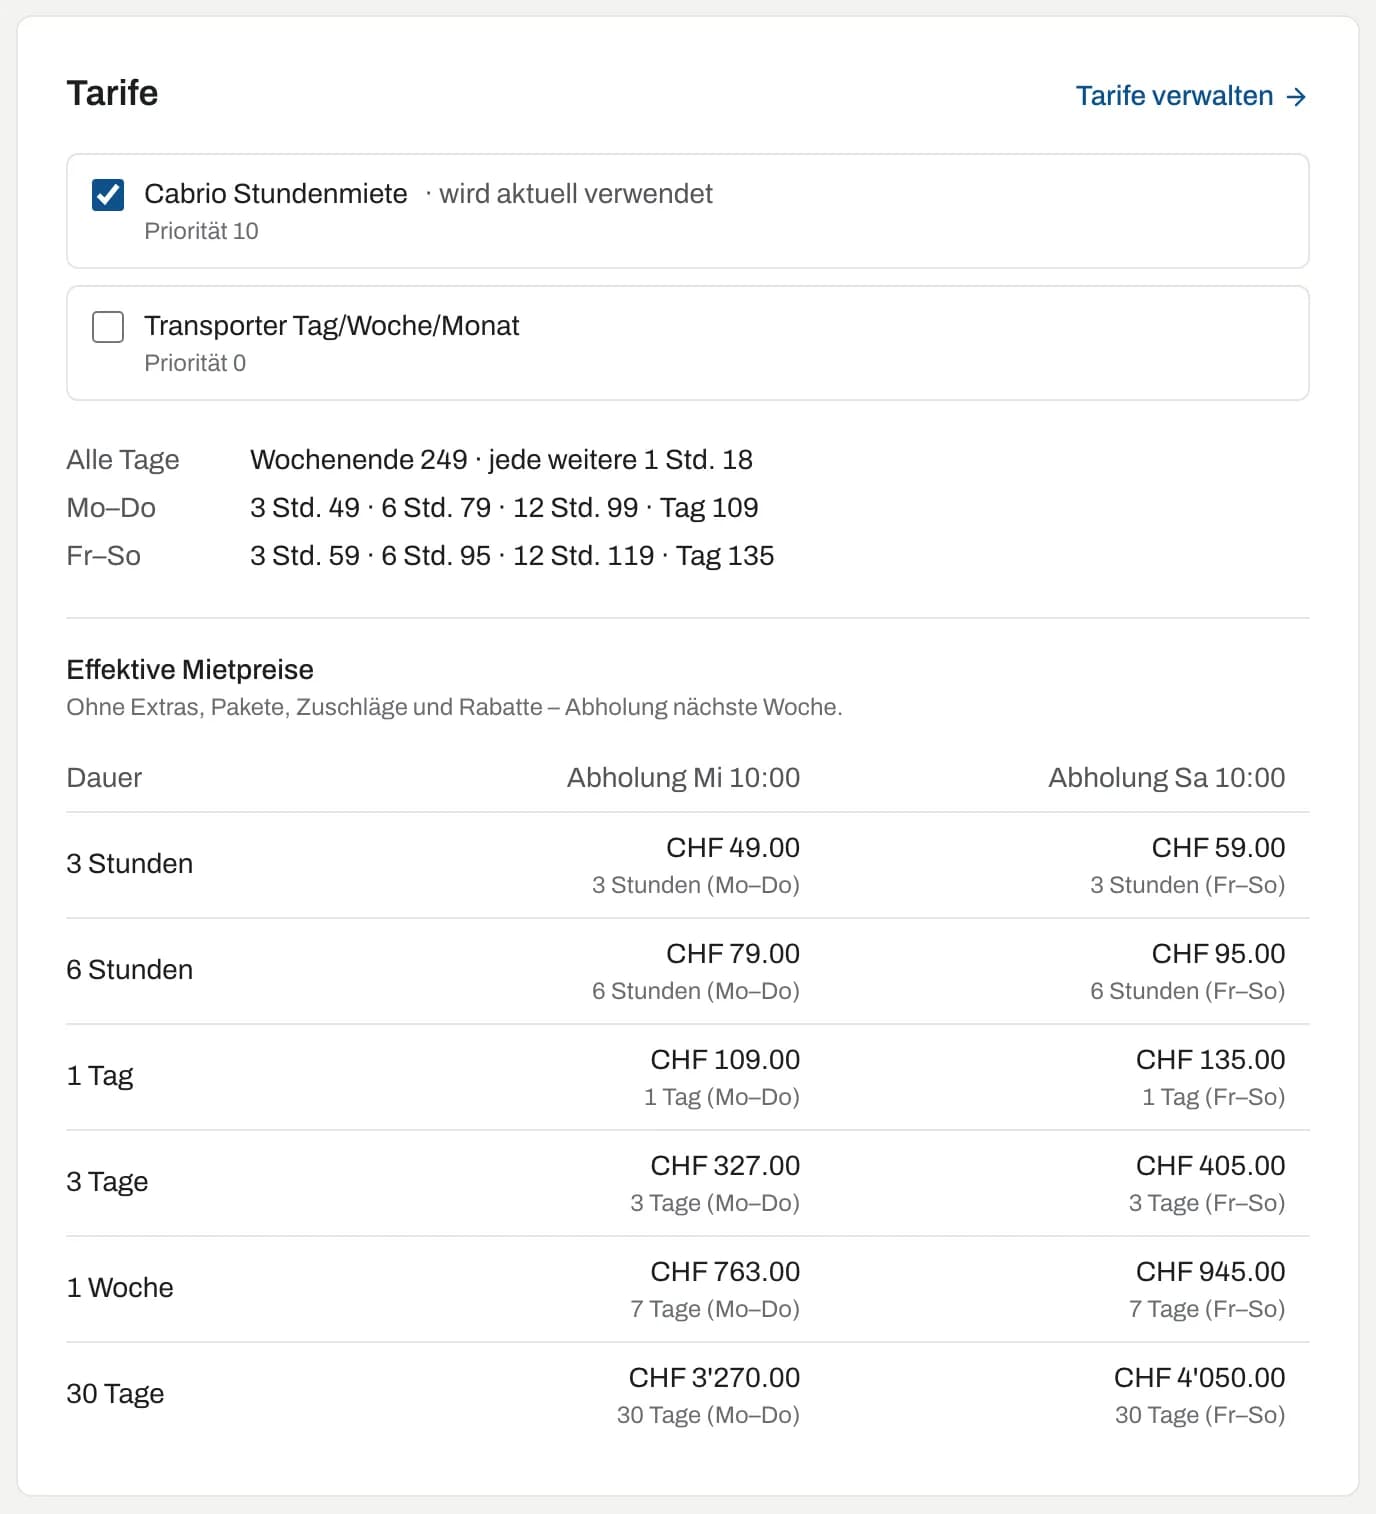Click the Fr–So rates ending 'Tag 135'
The width and height of the screenshot is (1376, 1514).
[512, 555]
